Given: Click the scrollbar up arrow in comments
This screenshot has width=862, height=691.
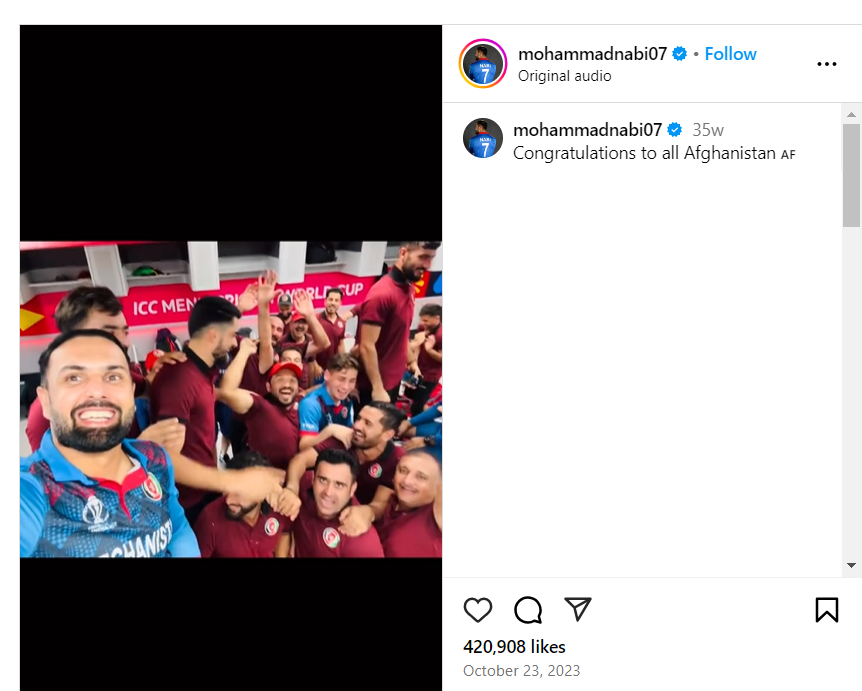Looking at the screenshot, I should click(x=851, y=113).
